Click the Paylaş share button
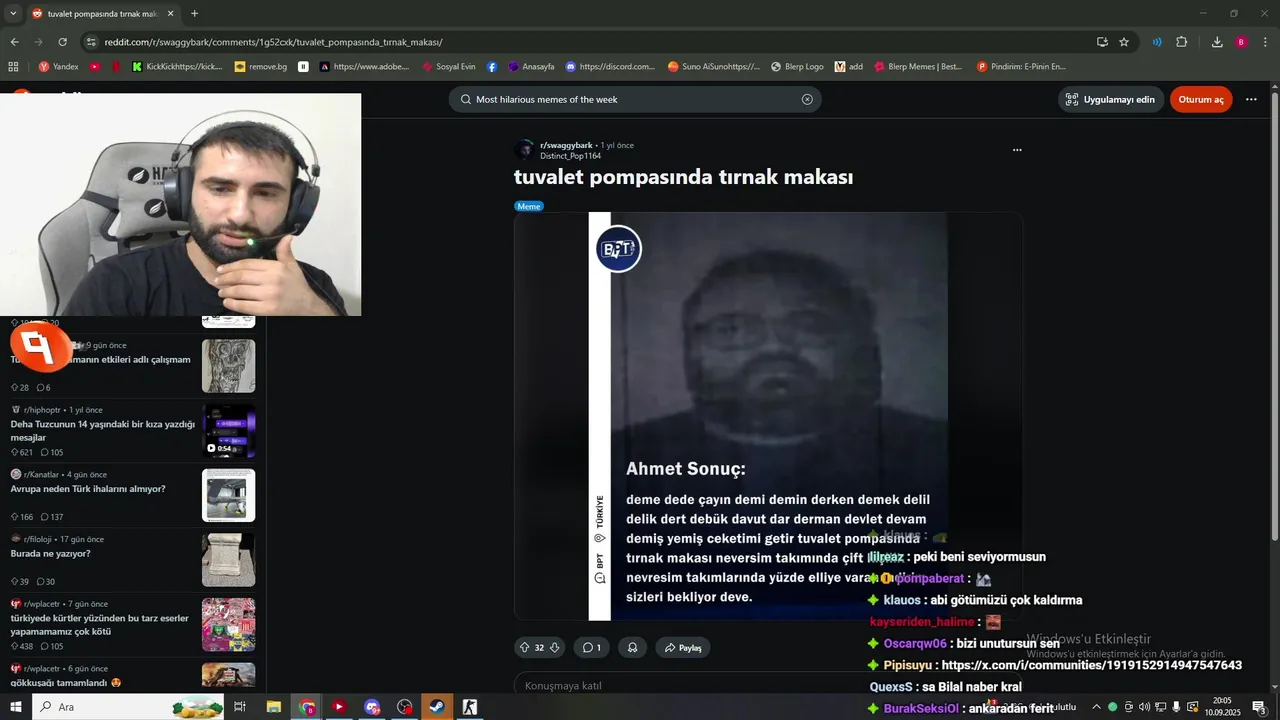1280x720 pixels. (683, 647)
